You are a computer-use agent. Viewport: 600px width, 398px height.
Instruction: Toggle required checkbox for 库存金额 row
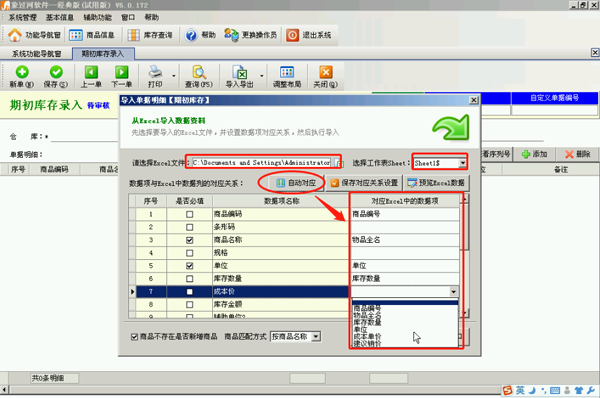(189, 305)
